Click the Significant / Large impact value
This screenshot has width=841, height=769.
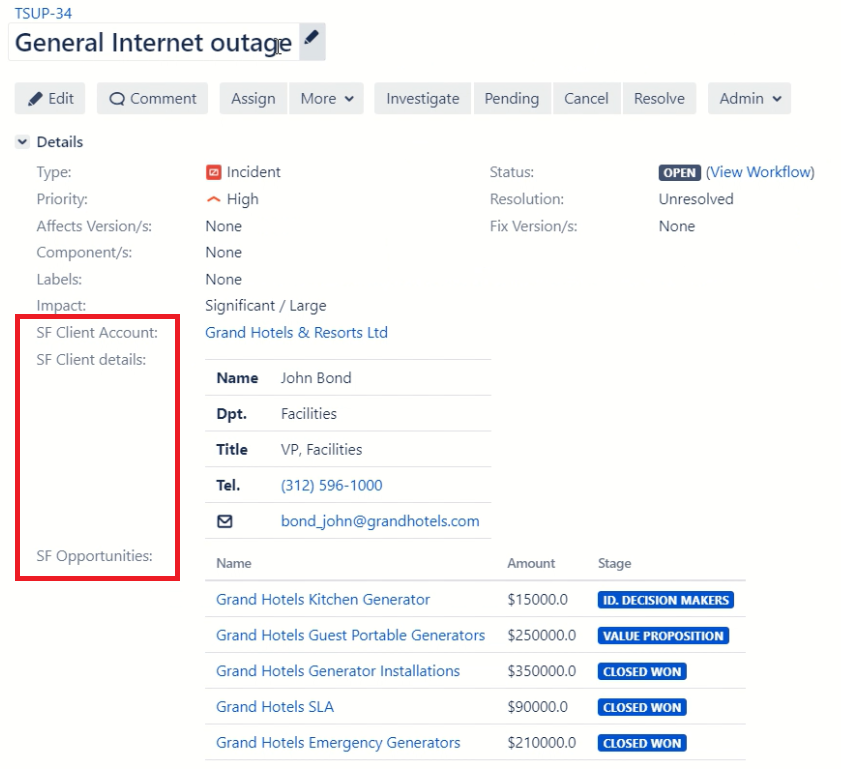265,306
